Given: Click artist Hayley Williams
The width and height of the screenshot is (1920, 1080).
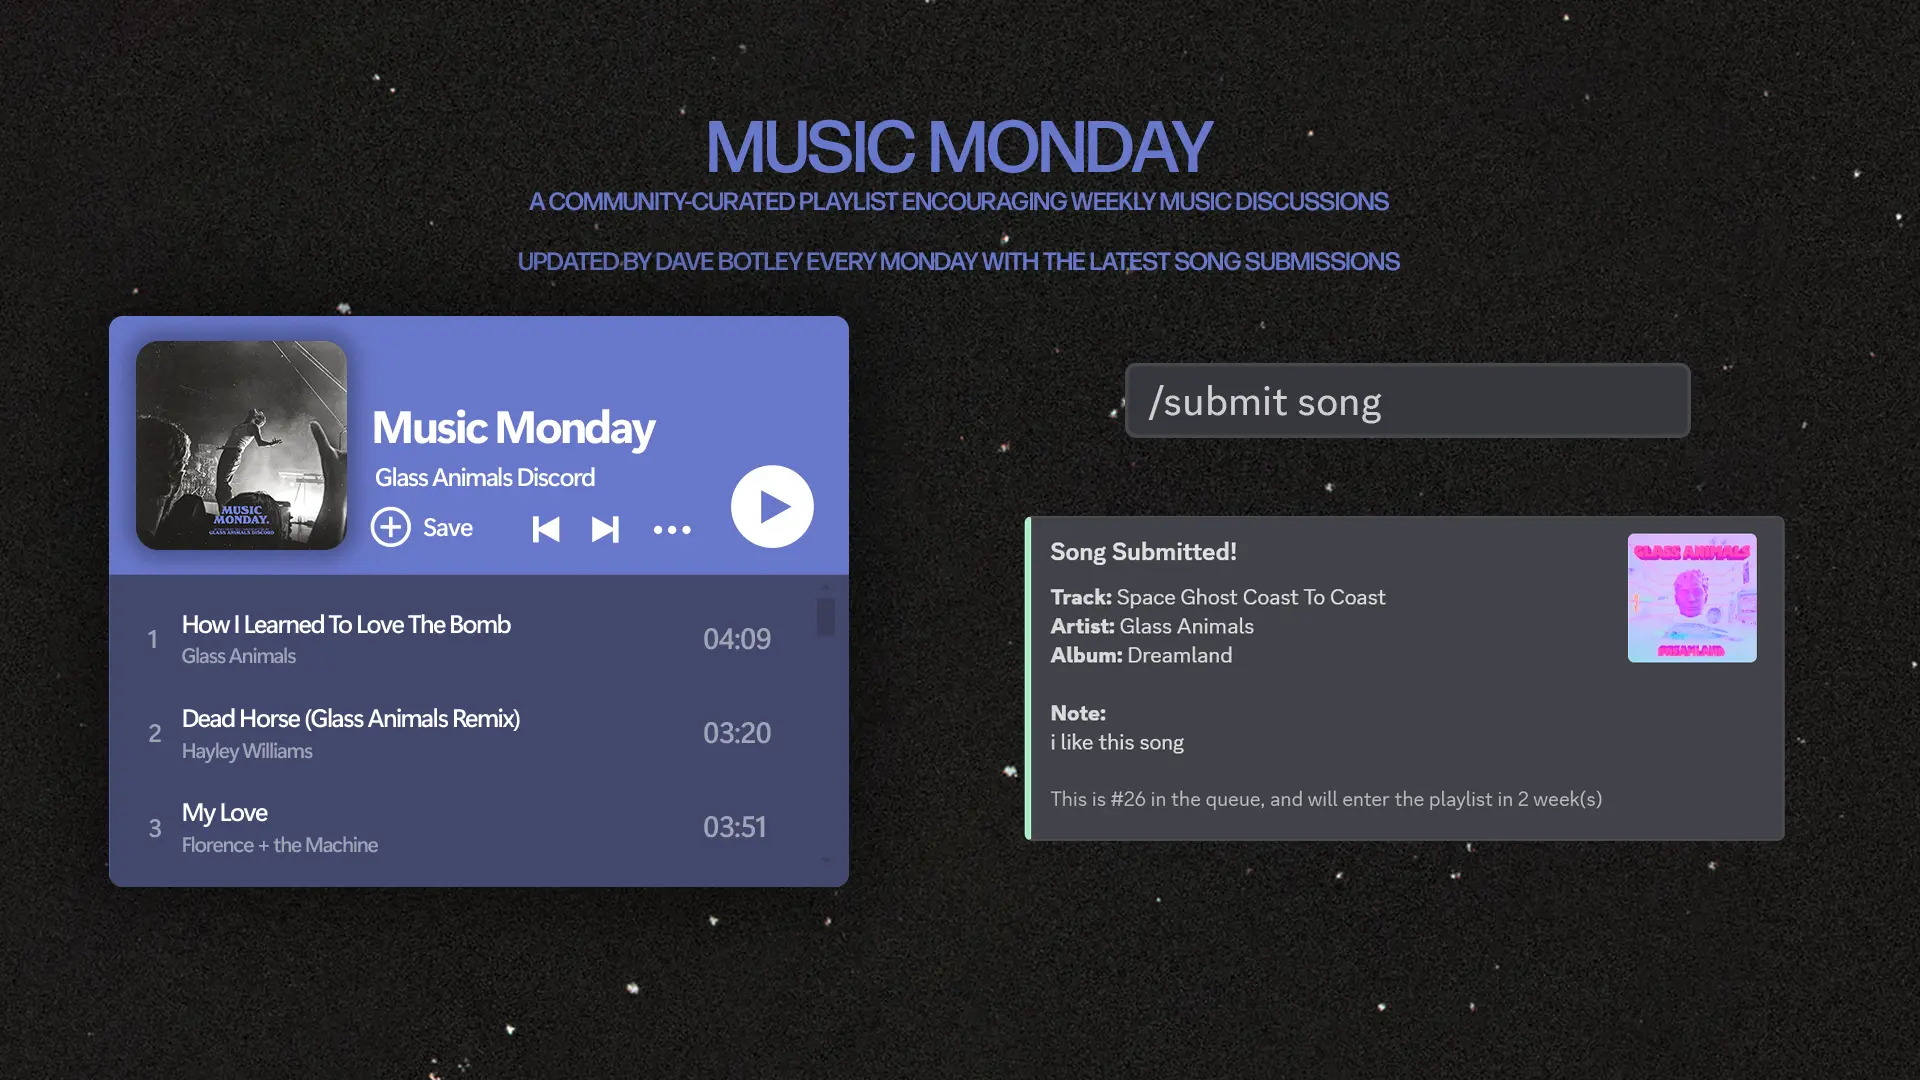Looking at the screenshot, I should point(247,751).
